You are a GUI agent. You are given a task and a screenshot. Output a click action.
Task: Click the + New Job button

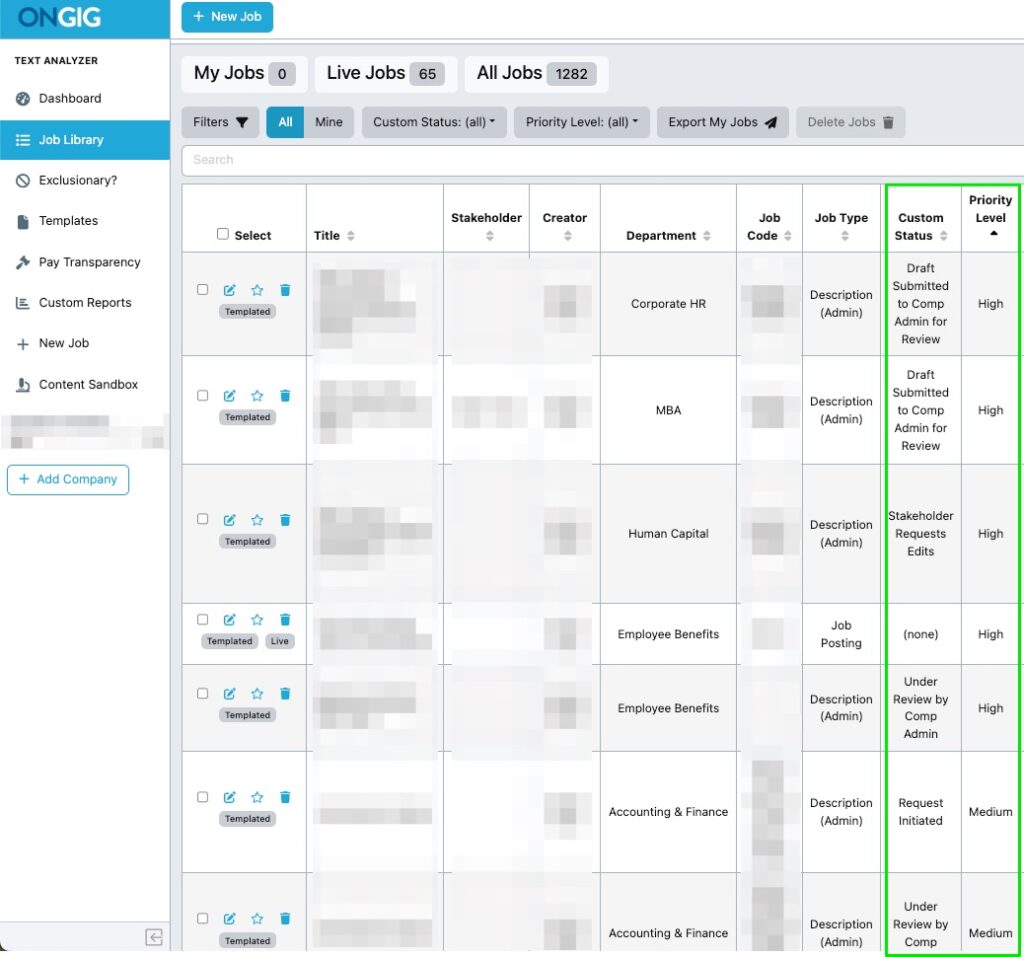coord(227,17)
